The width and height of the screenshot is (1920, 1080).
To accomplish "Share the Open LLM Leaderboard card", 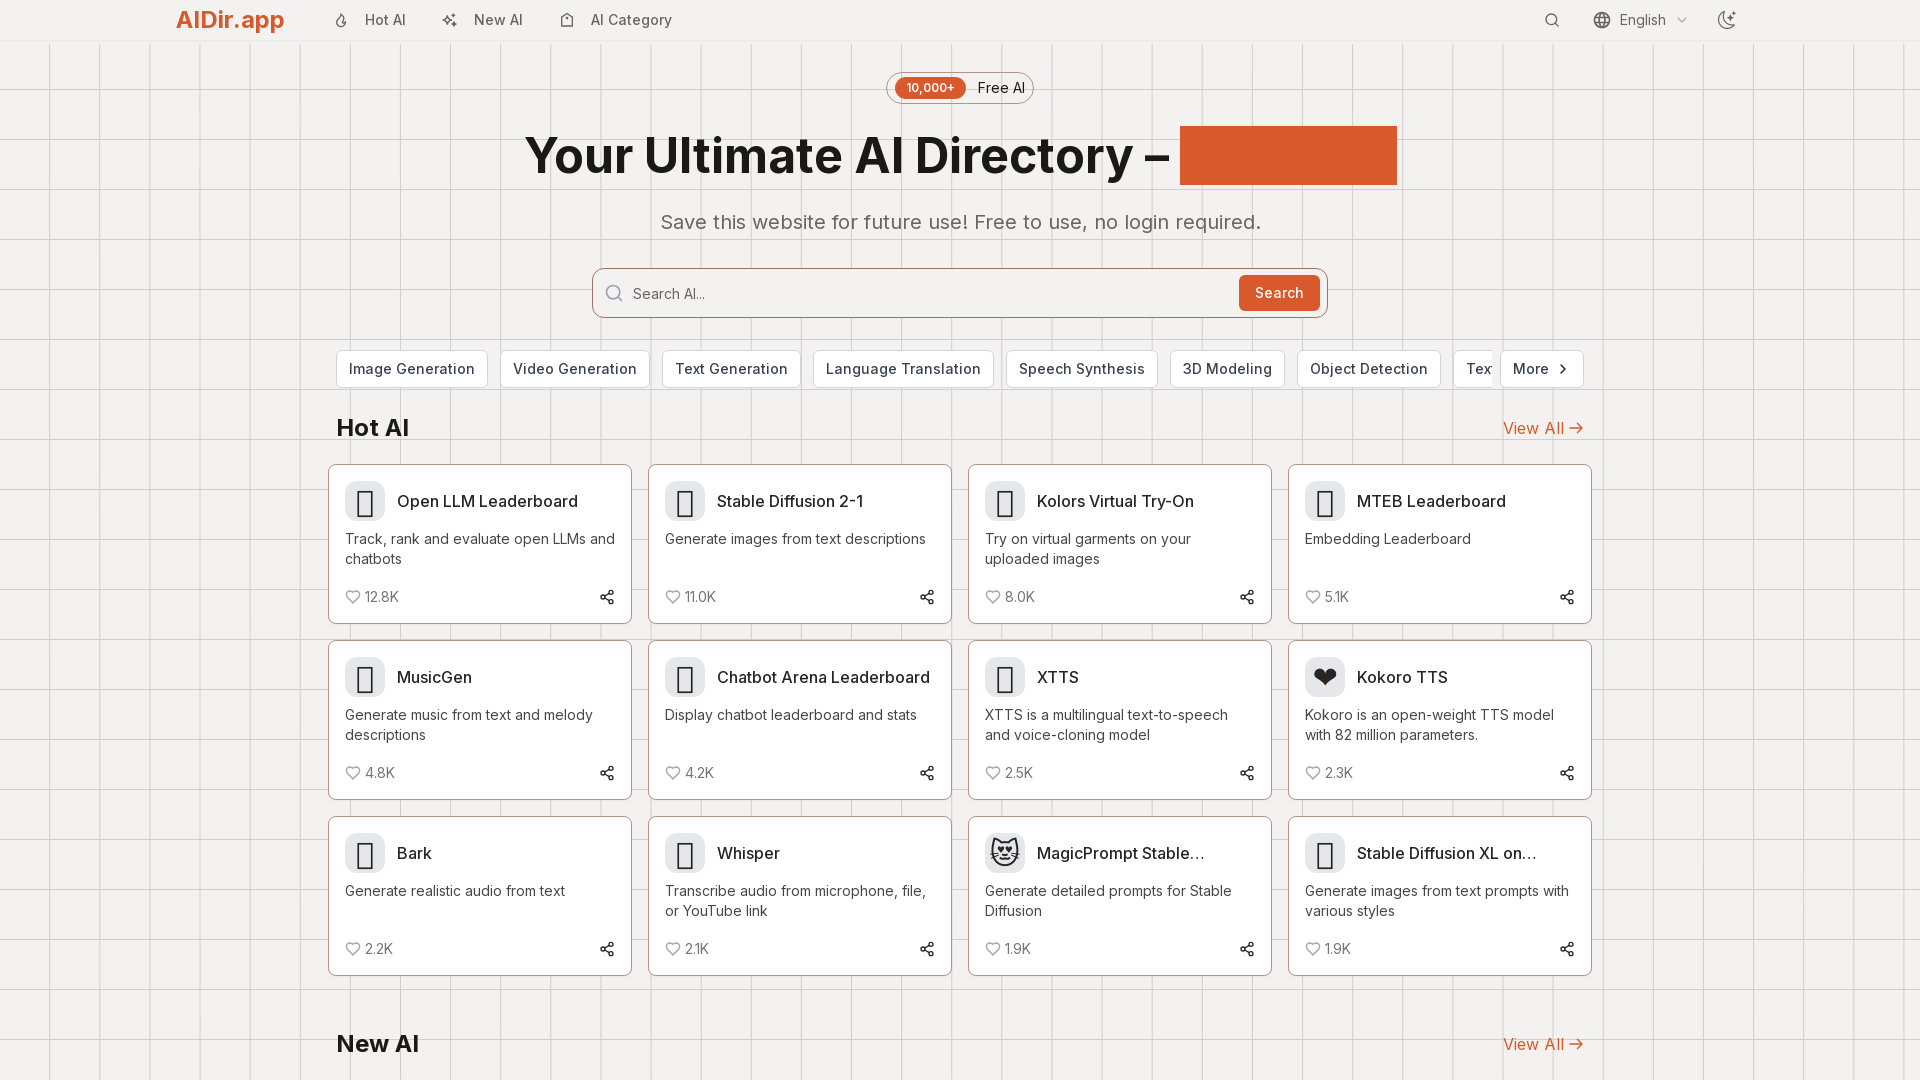I will (607, 597).
